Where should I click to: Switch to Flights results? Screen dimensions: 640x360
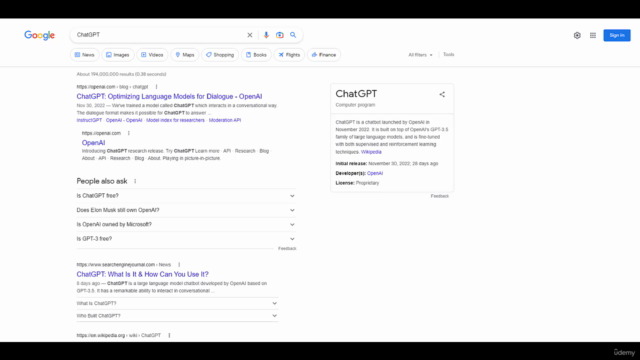[289, 55]
